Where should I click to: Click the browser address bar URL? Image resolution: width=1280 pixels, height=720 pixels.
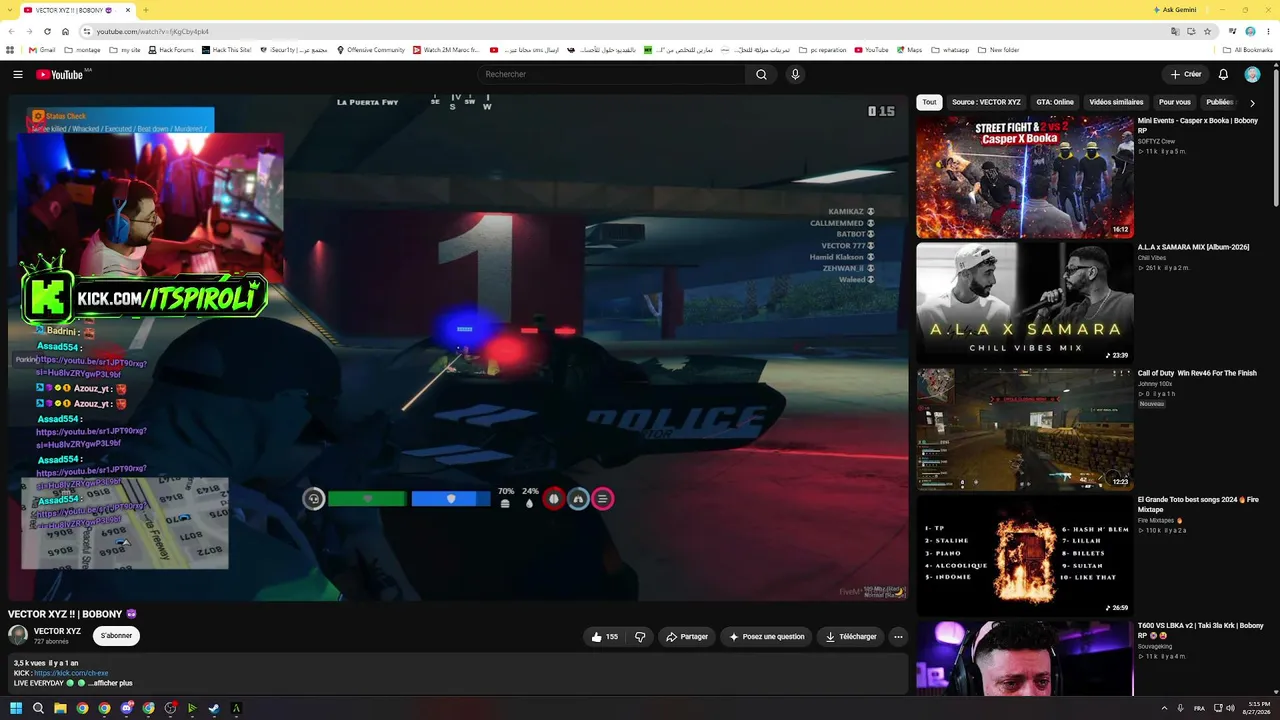[153, 31]
